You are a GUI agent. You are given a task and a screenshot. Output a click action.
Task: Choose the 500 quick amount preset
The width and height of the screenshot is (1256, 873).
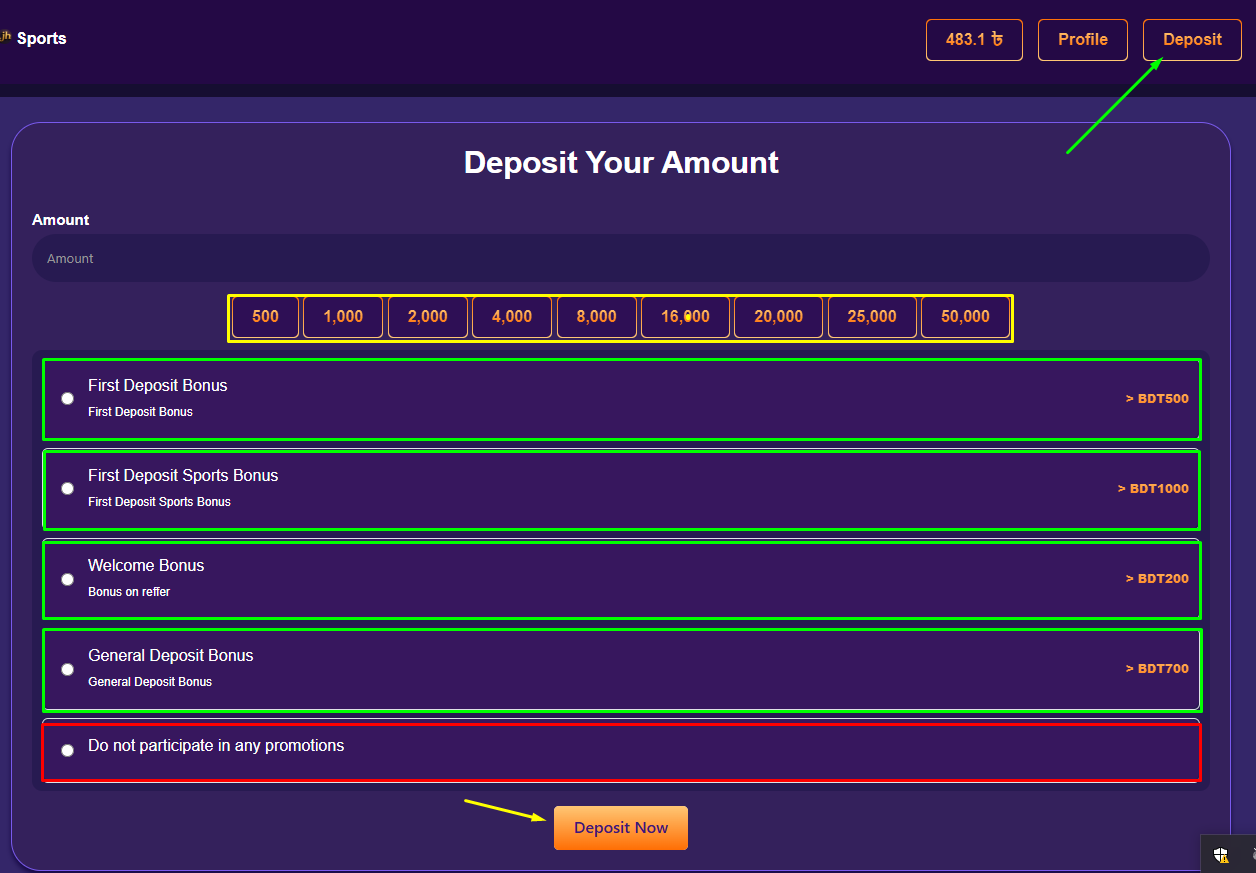tap(265, 317)
